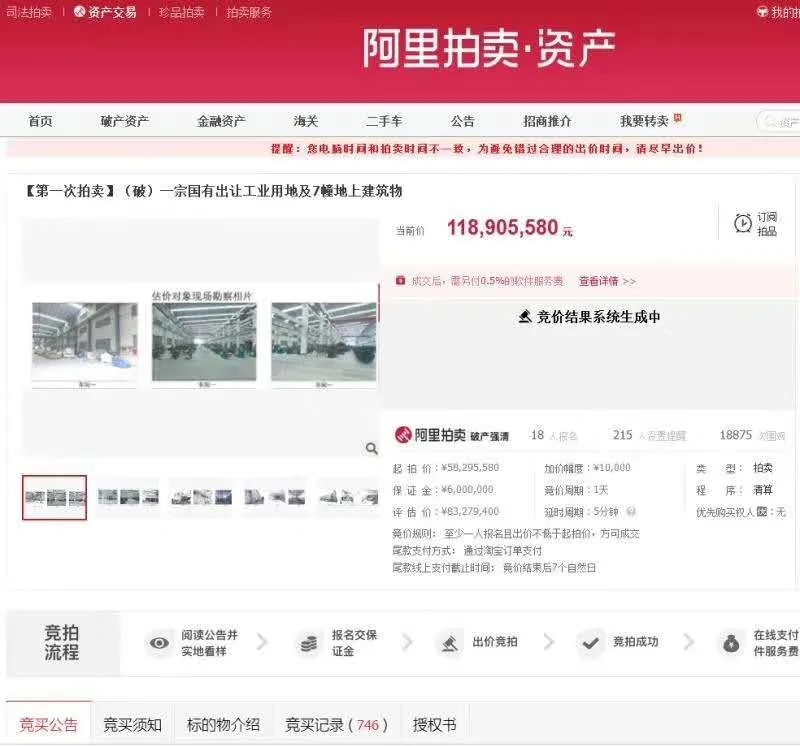Click the auction title text
Viewport: 800px width, 746px height.
(214, 191)
